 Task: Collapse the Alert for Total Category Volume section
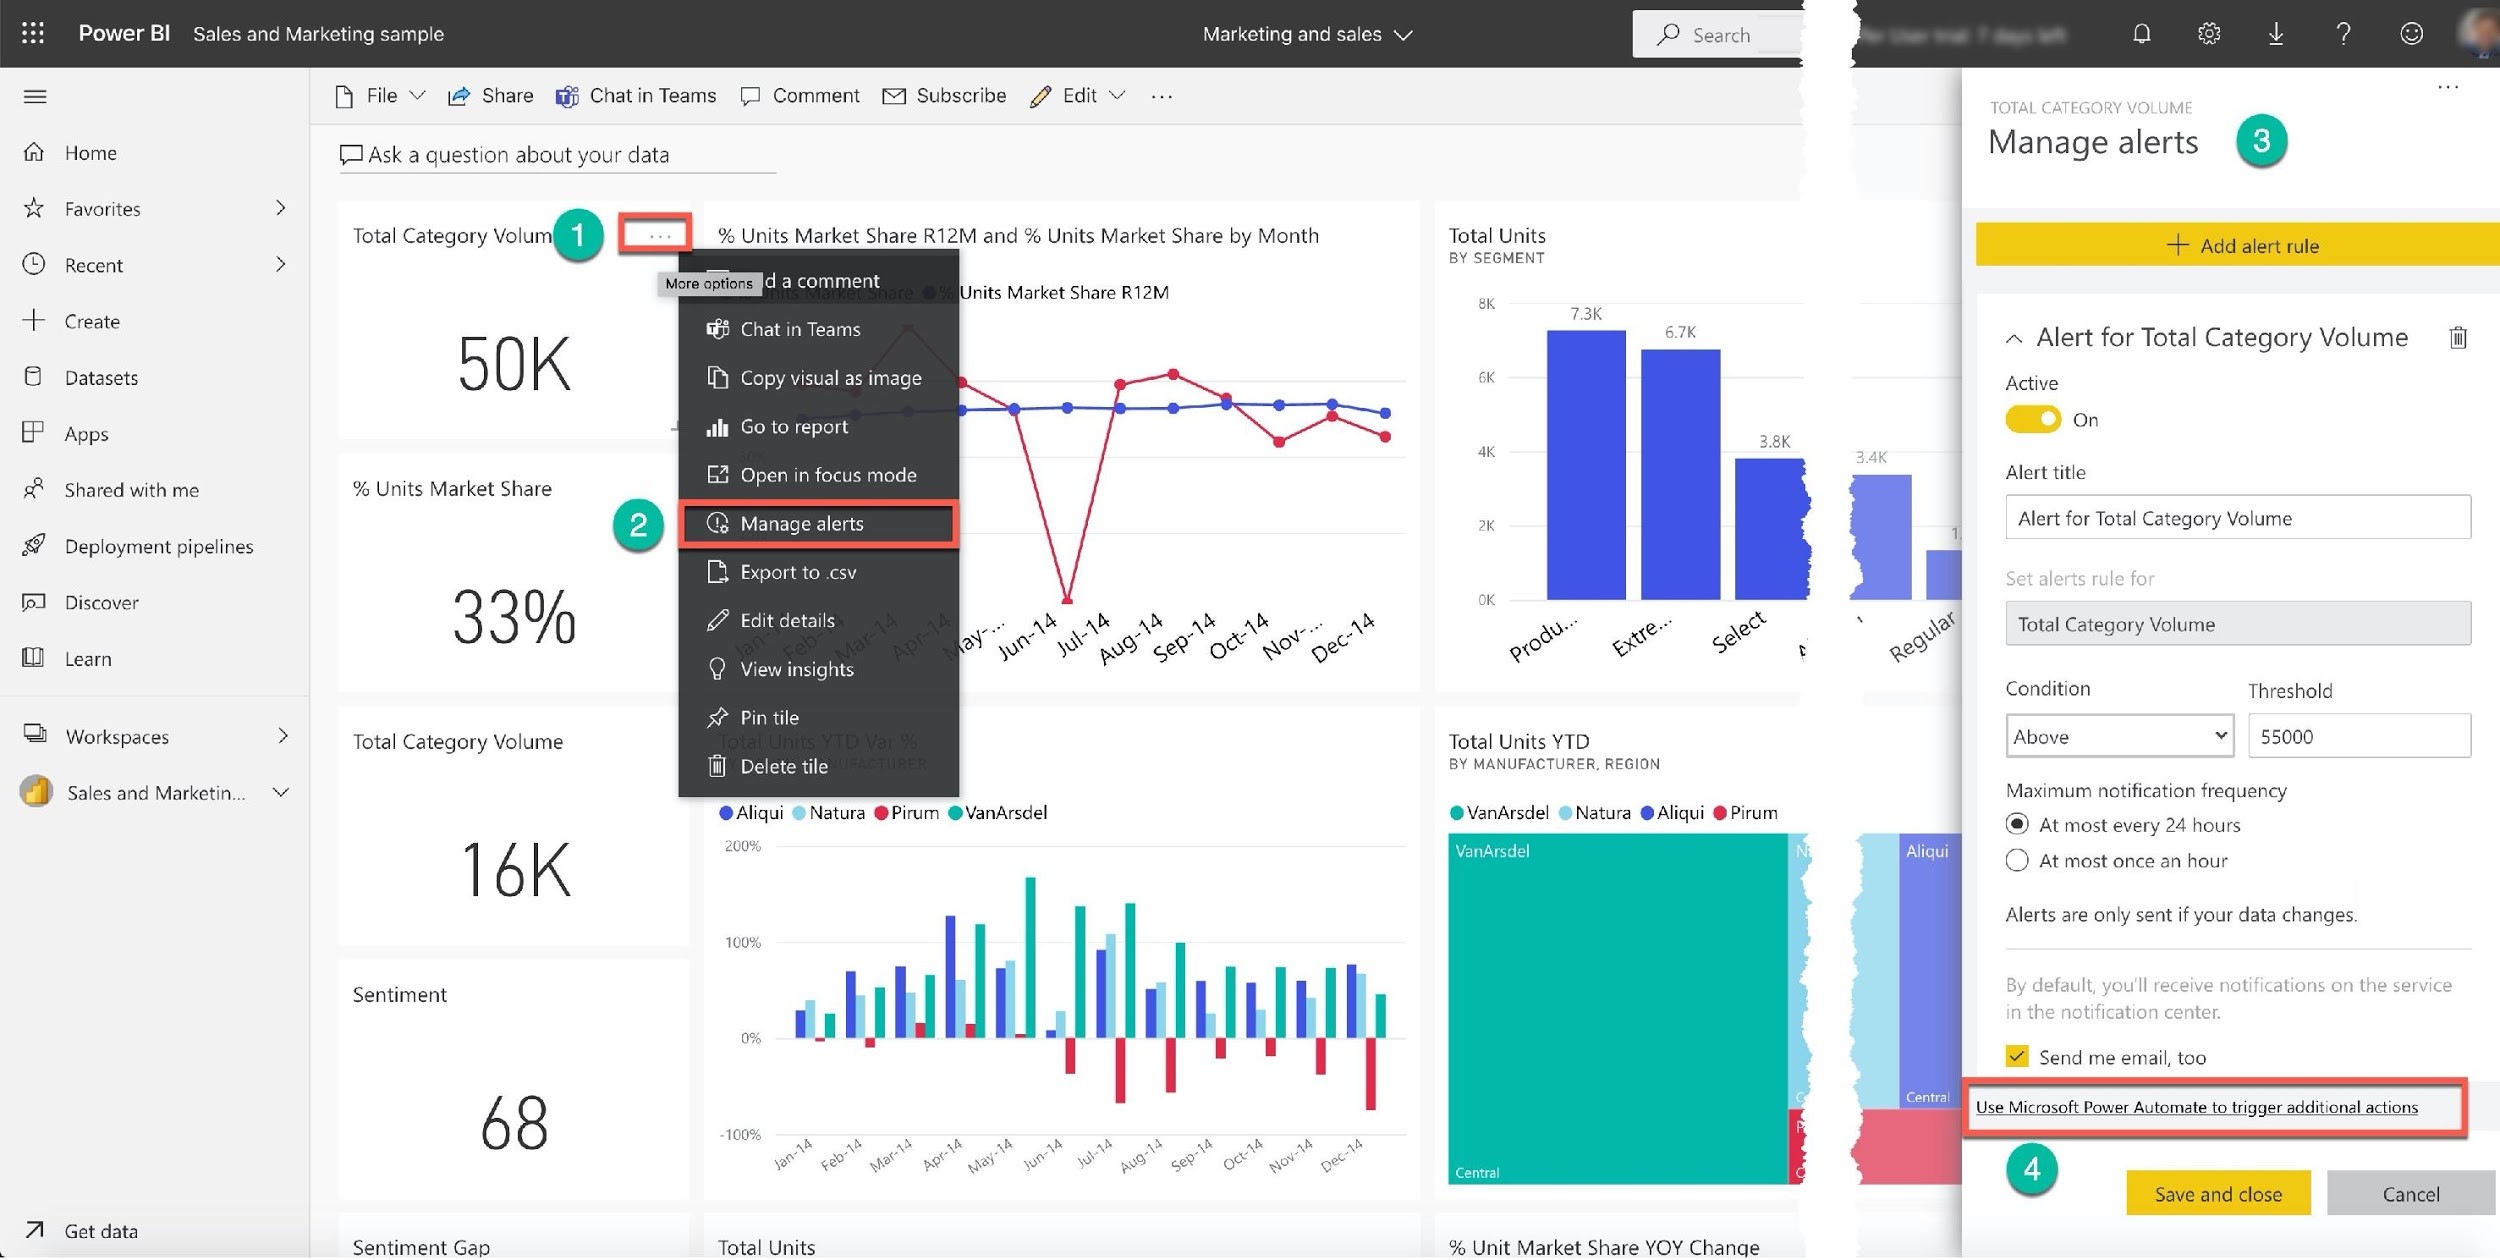[2014, 339]
